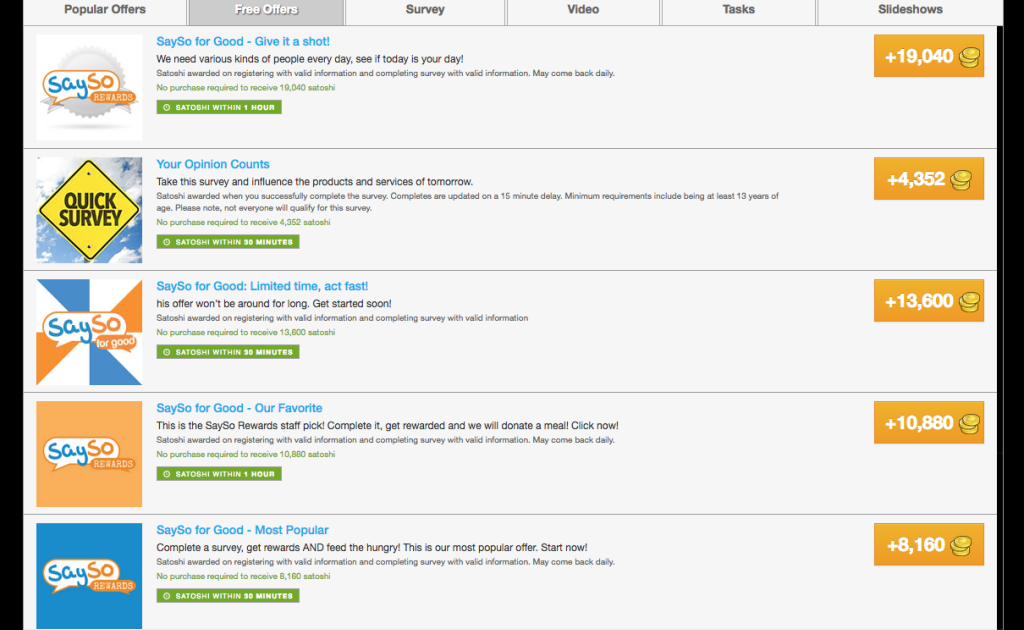Click 'No purchase required to receive 8,160 satoshi'

243,576
